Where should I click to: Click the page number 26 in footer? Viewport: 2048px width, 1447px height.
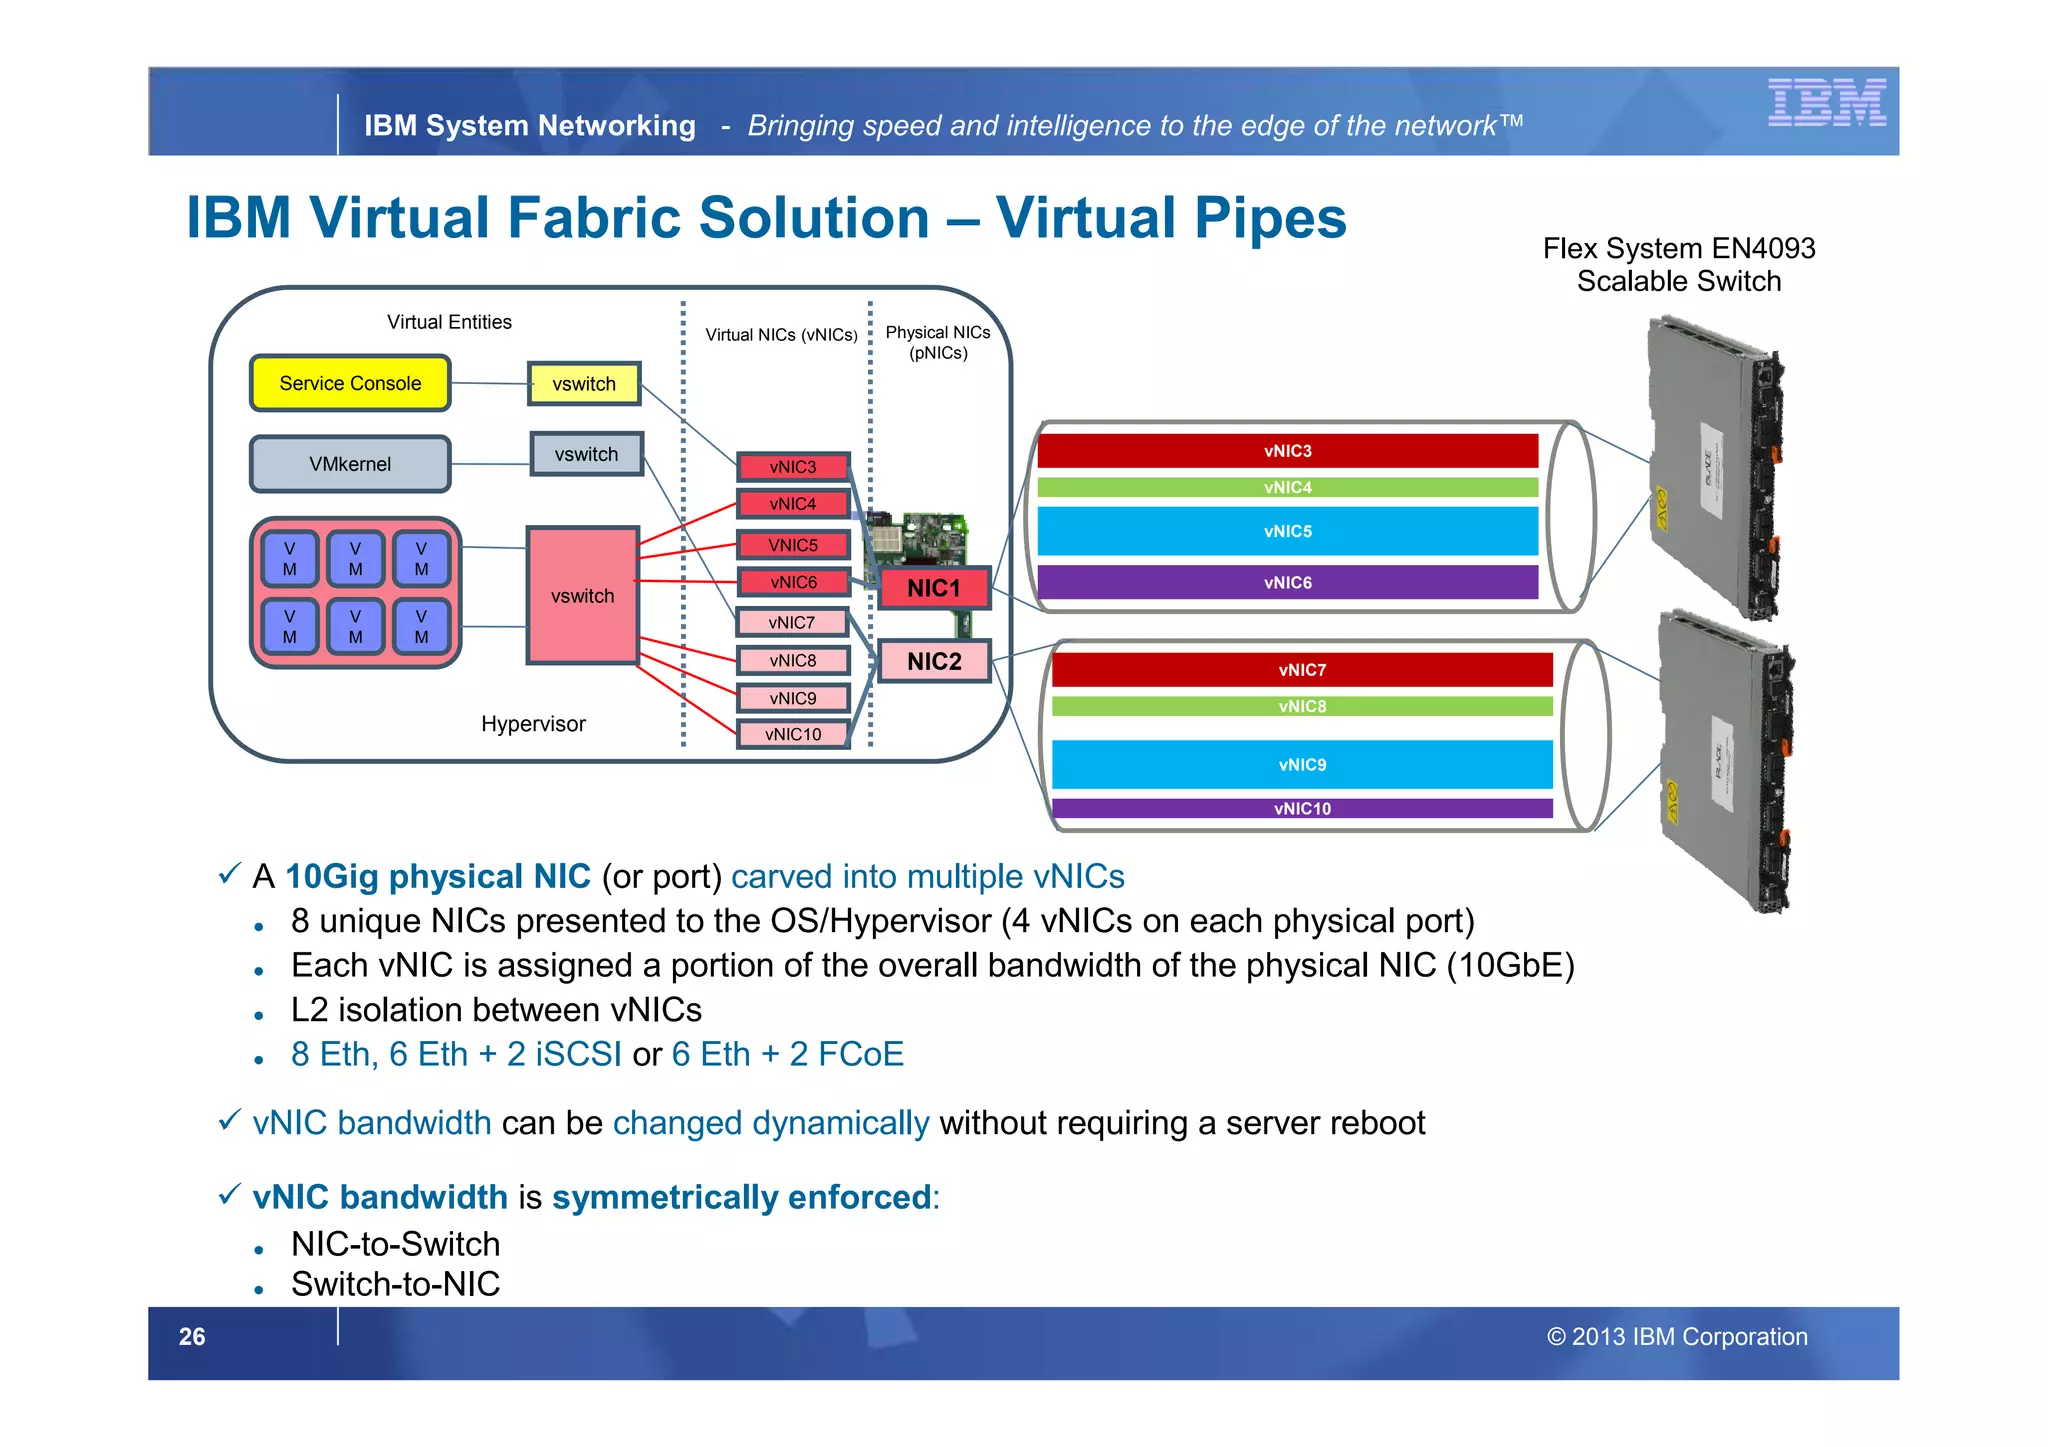click(x=192, y=1337)
